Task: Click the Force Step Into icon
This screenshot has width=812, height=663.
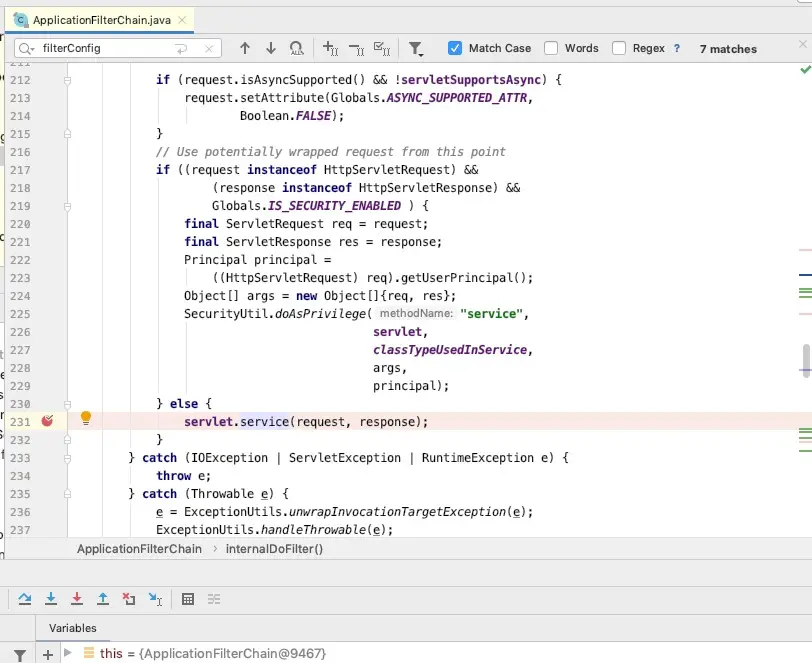Action: [77, 599]
